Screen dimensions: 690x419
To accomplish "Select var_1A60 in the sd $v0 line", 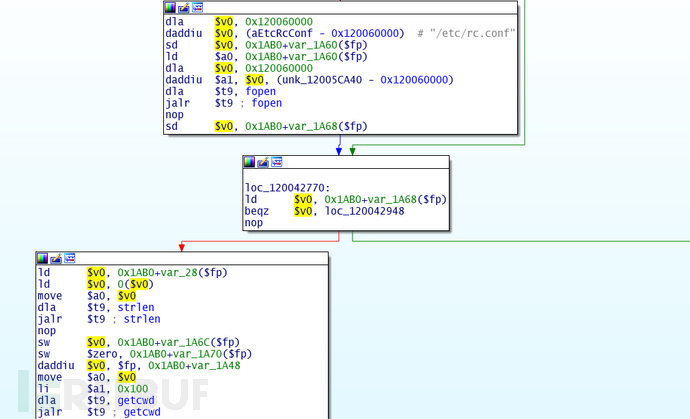I will [313, 45].
